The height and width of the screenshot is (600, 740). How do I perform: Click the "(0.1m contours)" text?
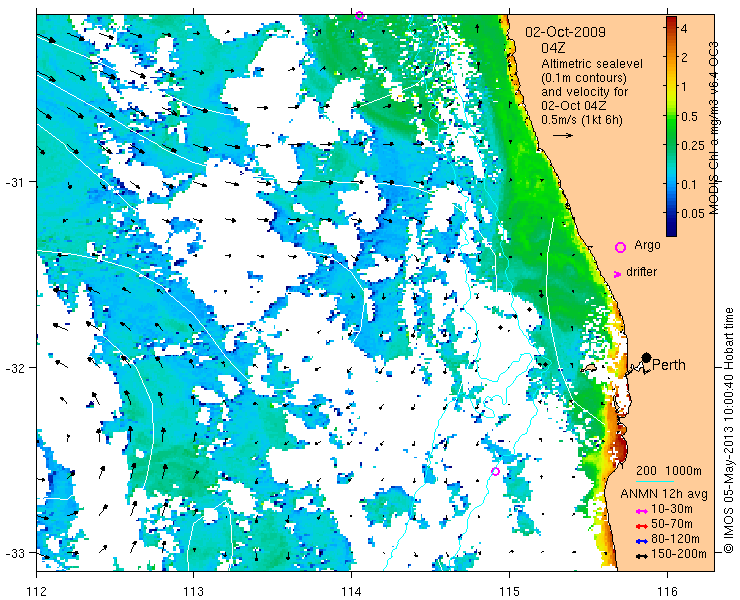584,77
